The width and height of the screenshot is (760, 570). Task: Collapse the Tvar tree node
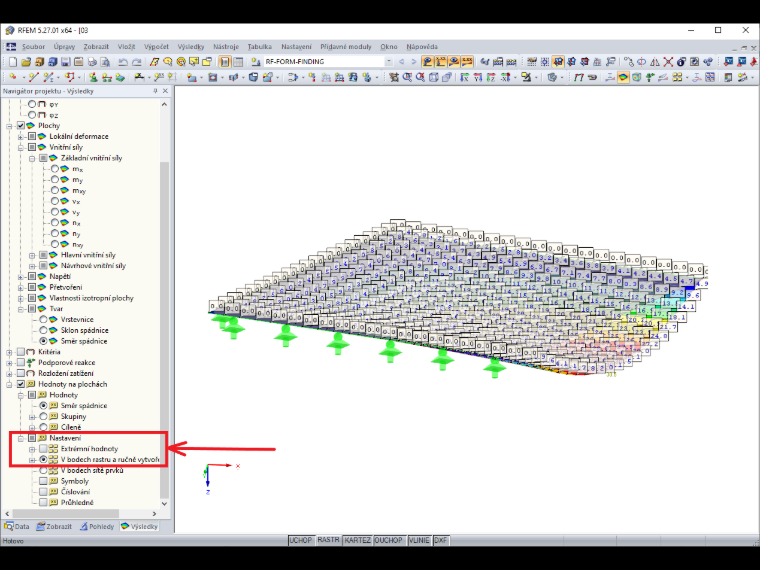[21, 309]
